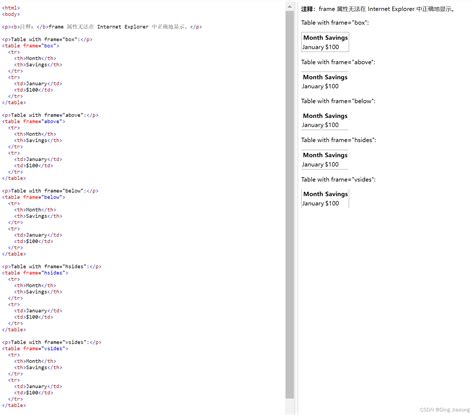Viewport: 474px width, 415px height.
Task: Place cursor on table frame="box" code line
Action: pos(31,46)
